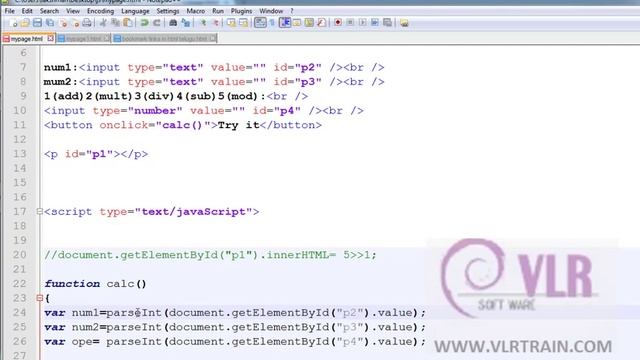Viewport: 640px width, 360px height.
Task: Click the <p id="p1"> line
Action: tap(96, 154)
